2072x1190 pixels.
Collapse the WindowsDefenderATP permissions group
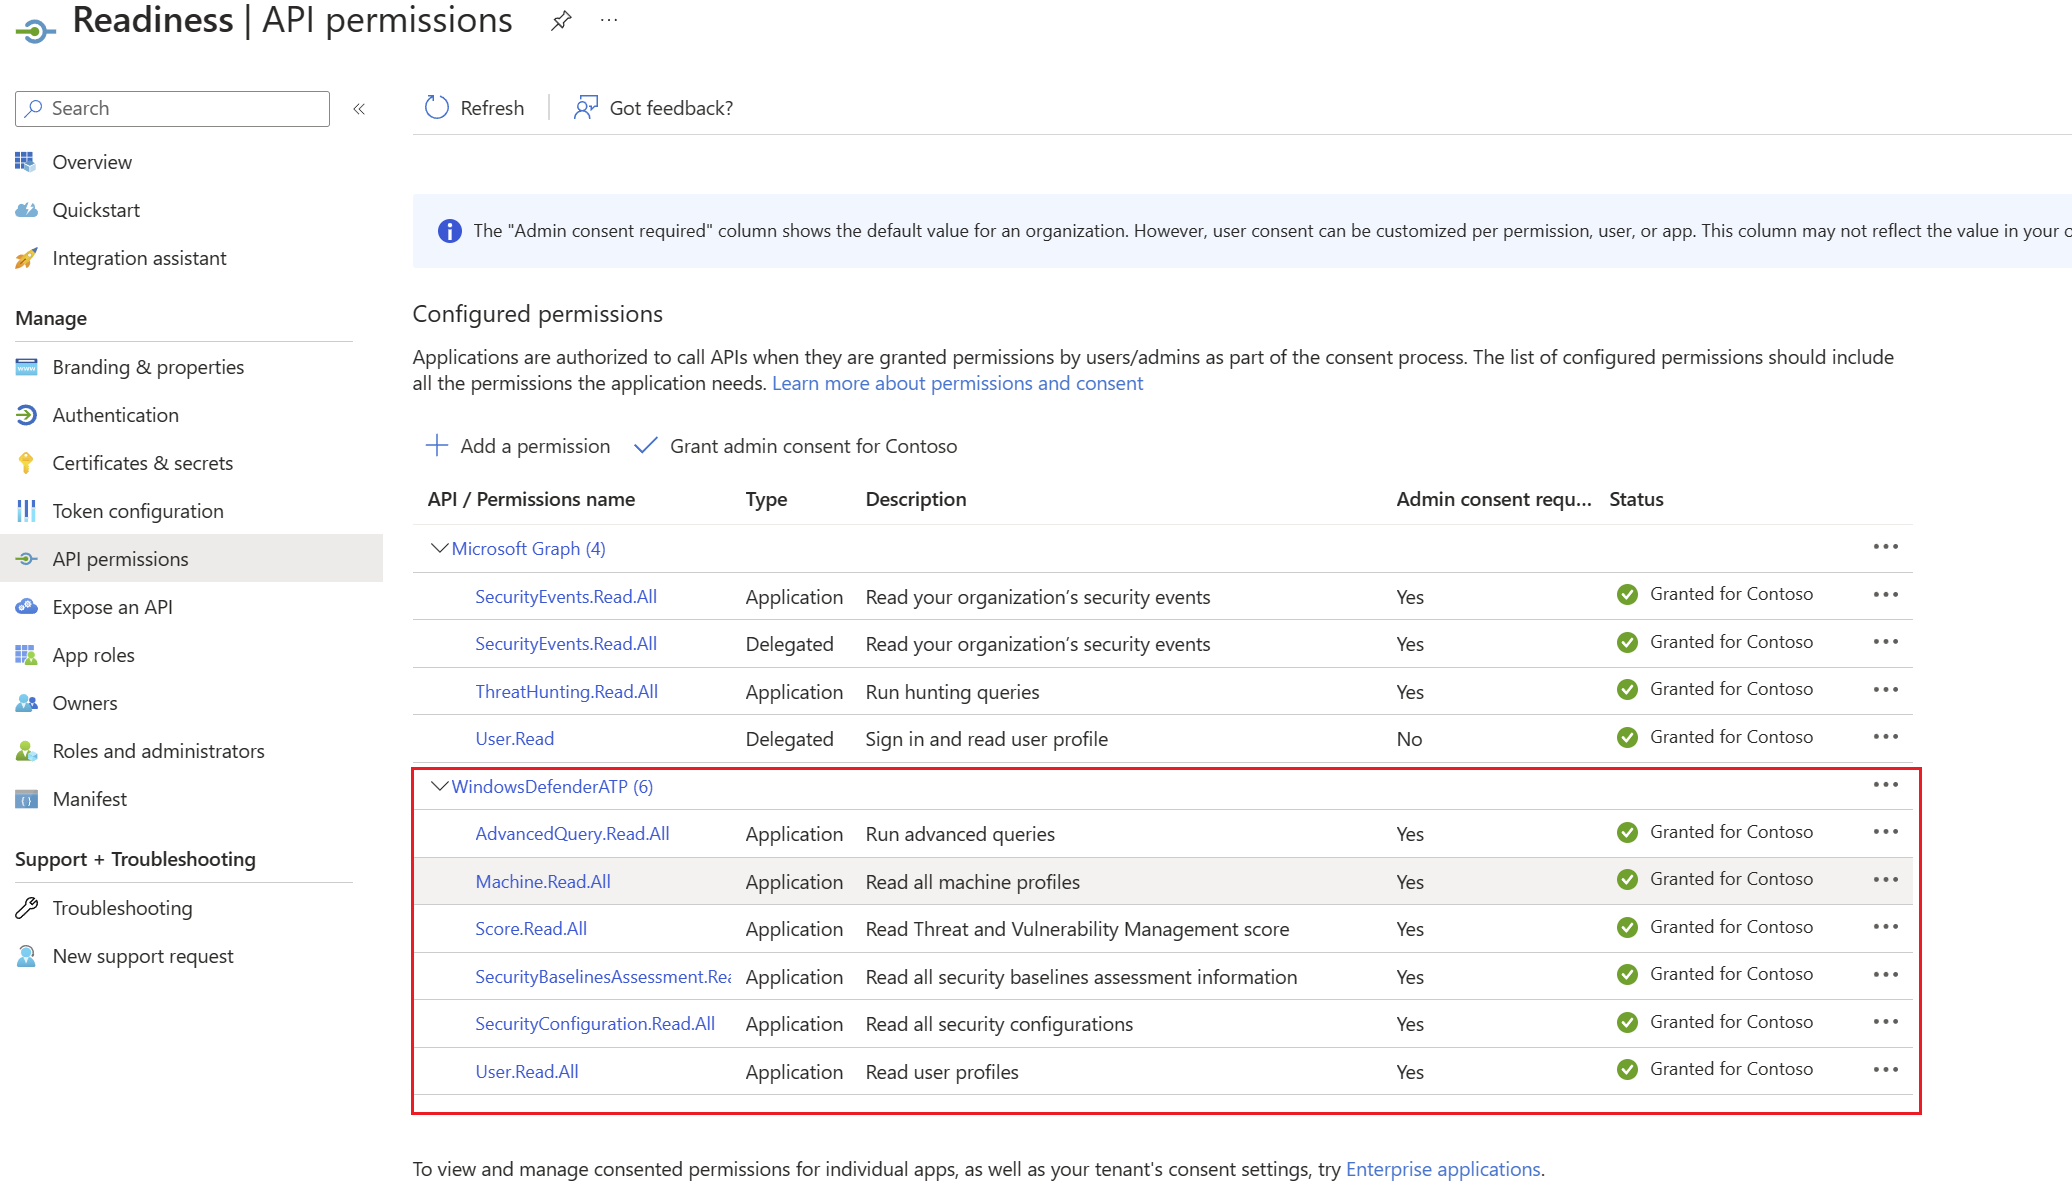point(437,786)
